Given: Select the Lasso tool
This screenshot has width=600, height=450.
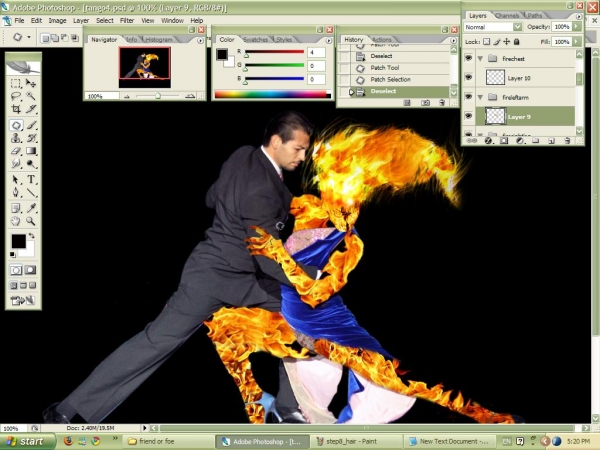Looking at the screenshot, I should 16,96.
